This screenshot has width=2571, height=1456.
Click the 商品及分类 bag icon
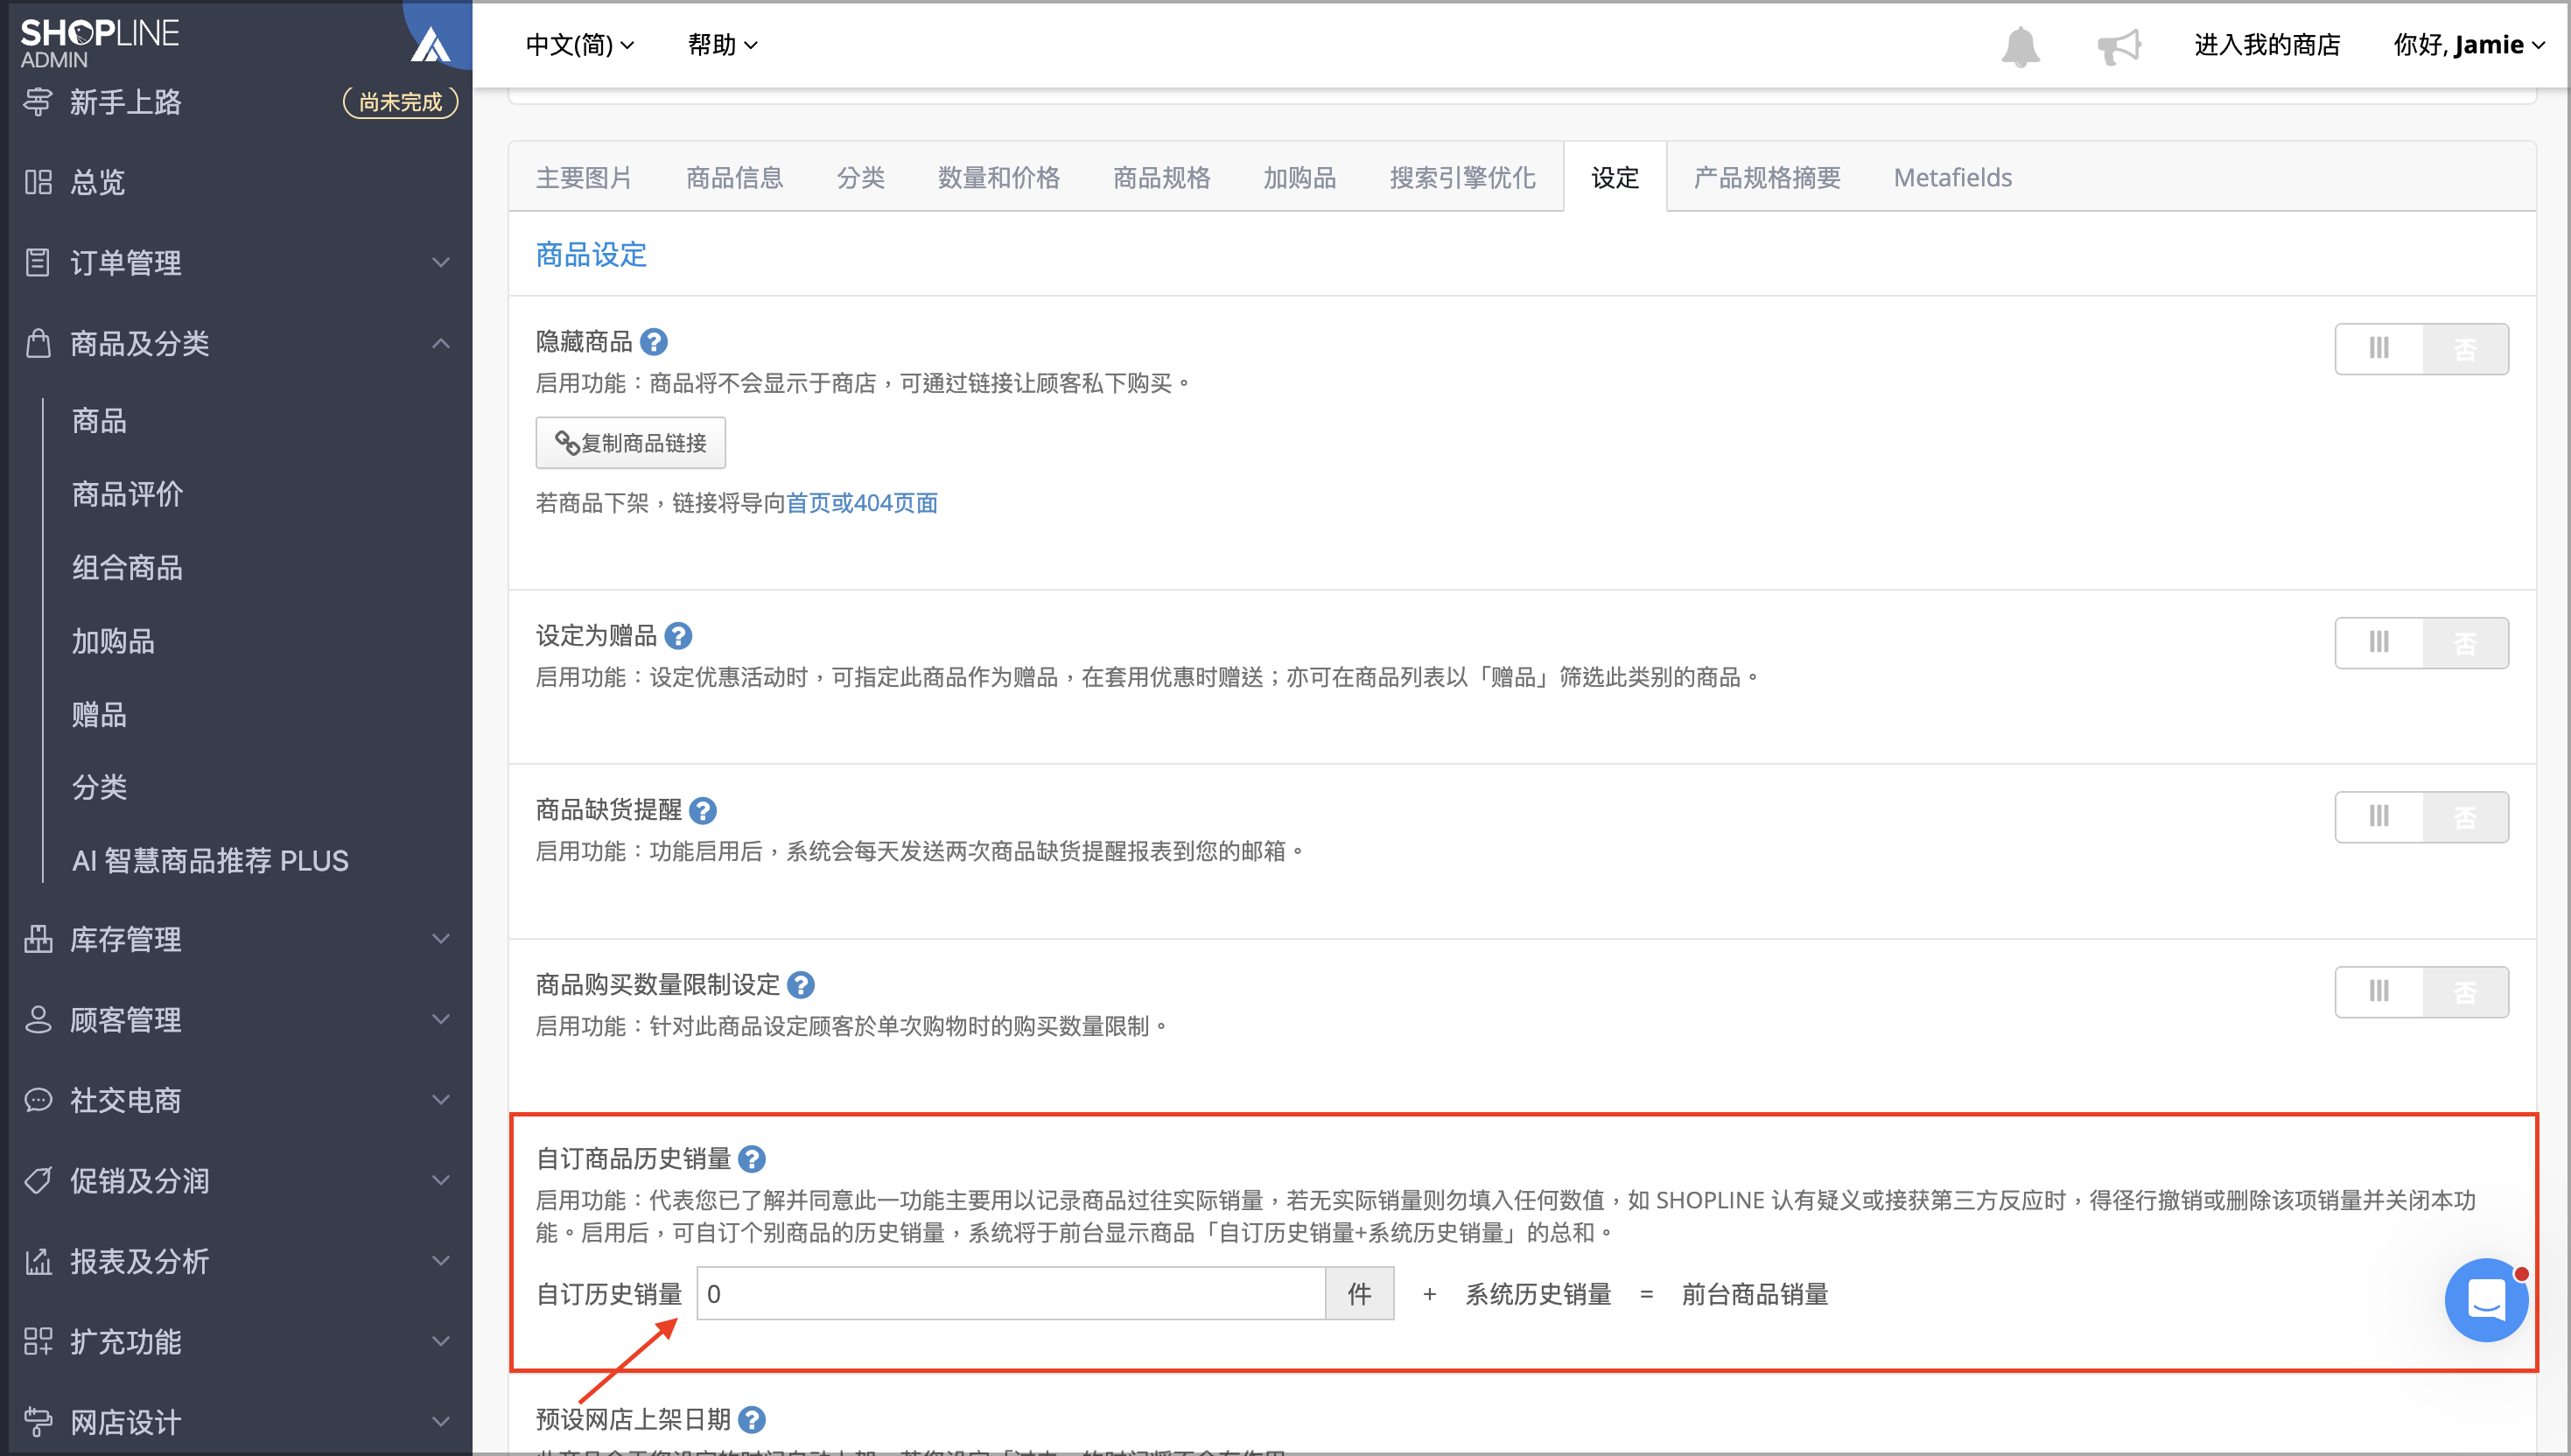38,343
